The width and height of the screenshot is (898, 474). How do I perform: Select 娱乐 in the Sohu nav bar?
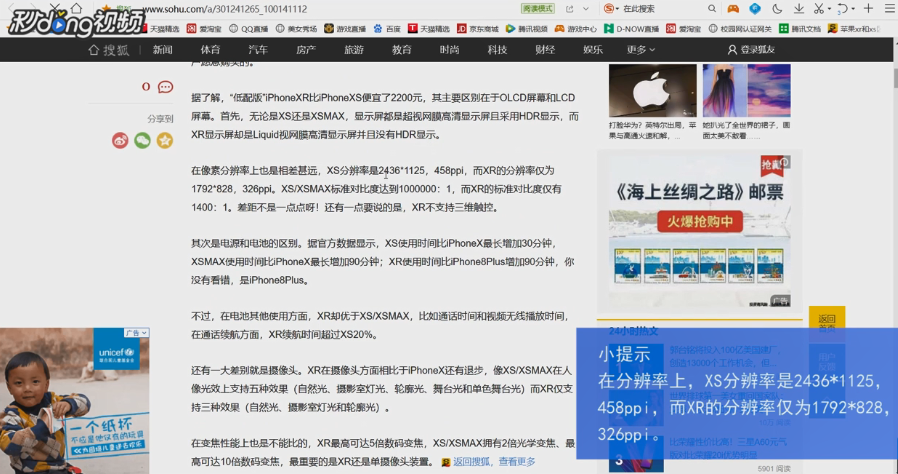593,50
